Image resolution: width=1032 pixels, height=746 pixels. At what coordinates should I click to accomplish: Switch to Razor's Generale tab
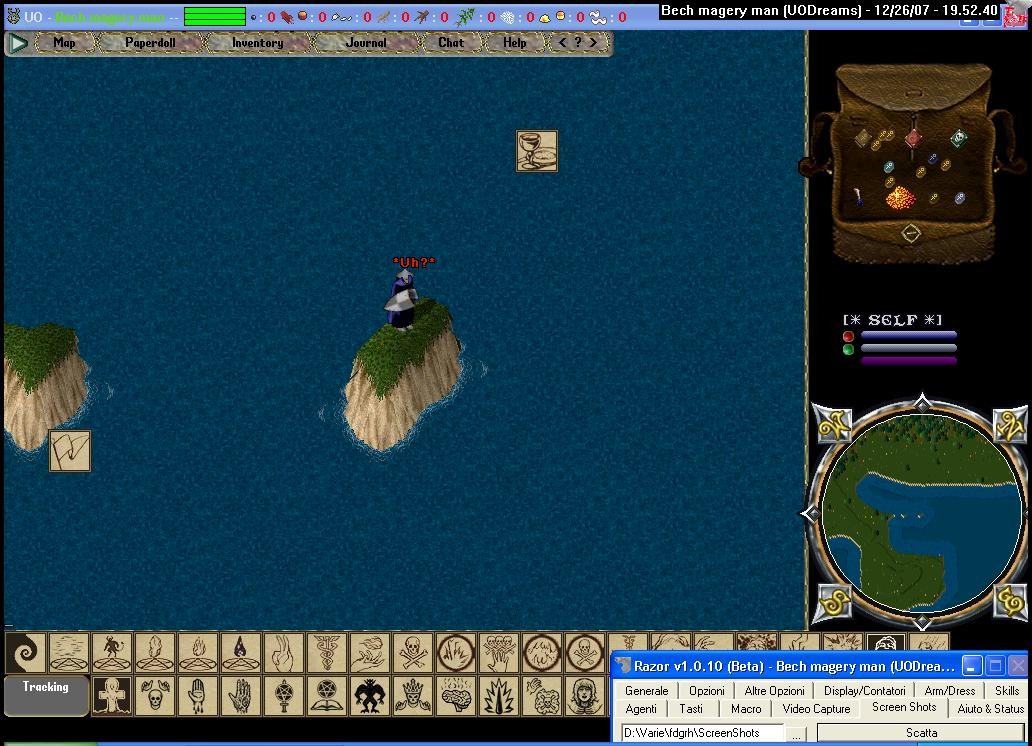point(646,691)
